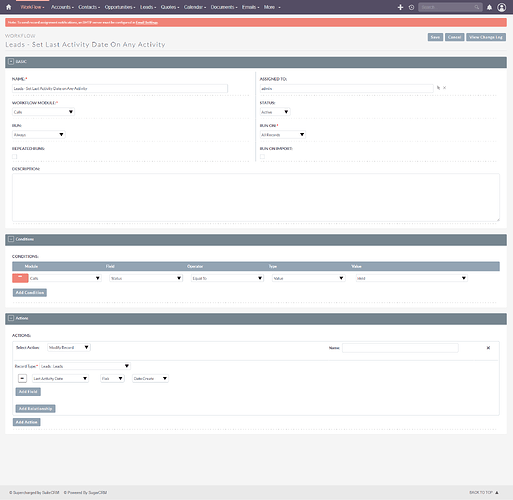513x500 pixels.
Task: Remove the Calls condition row
Action: (x=20, y=278)
